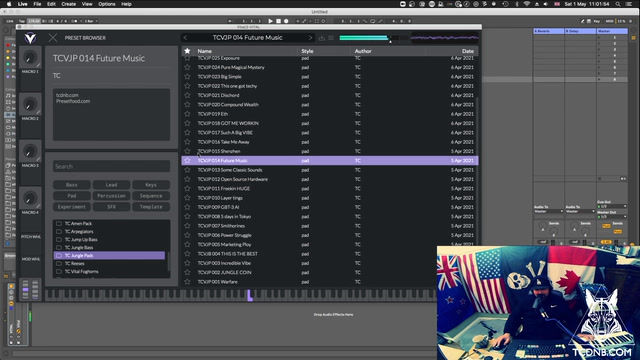The image size is (640, 360).
Task: Open the TC Vital Foghorns folder
Action: (109, 271)
